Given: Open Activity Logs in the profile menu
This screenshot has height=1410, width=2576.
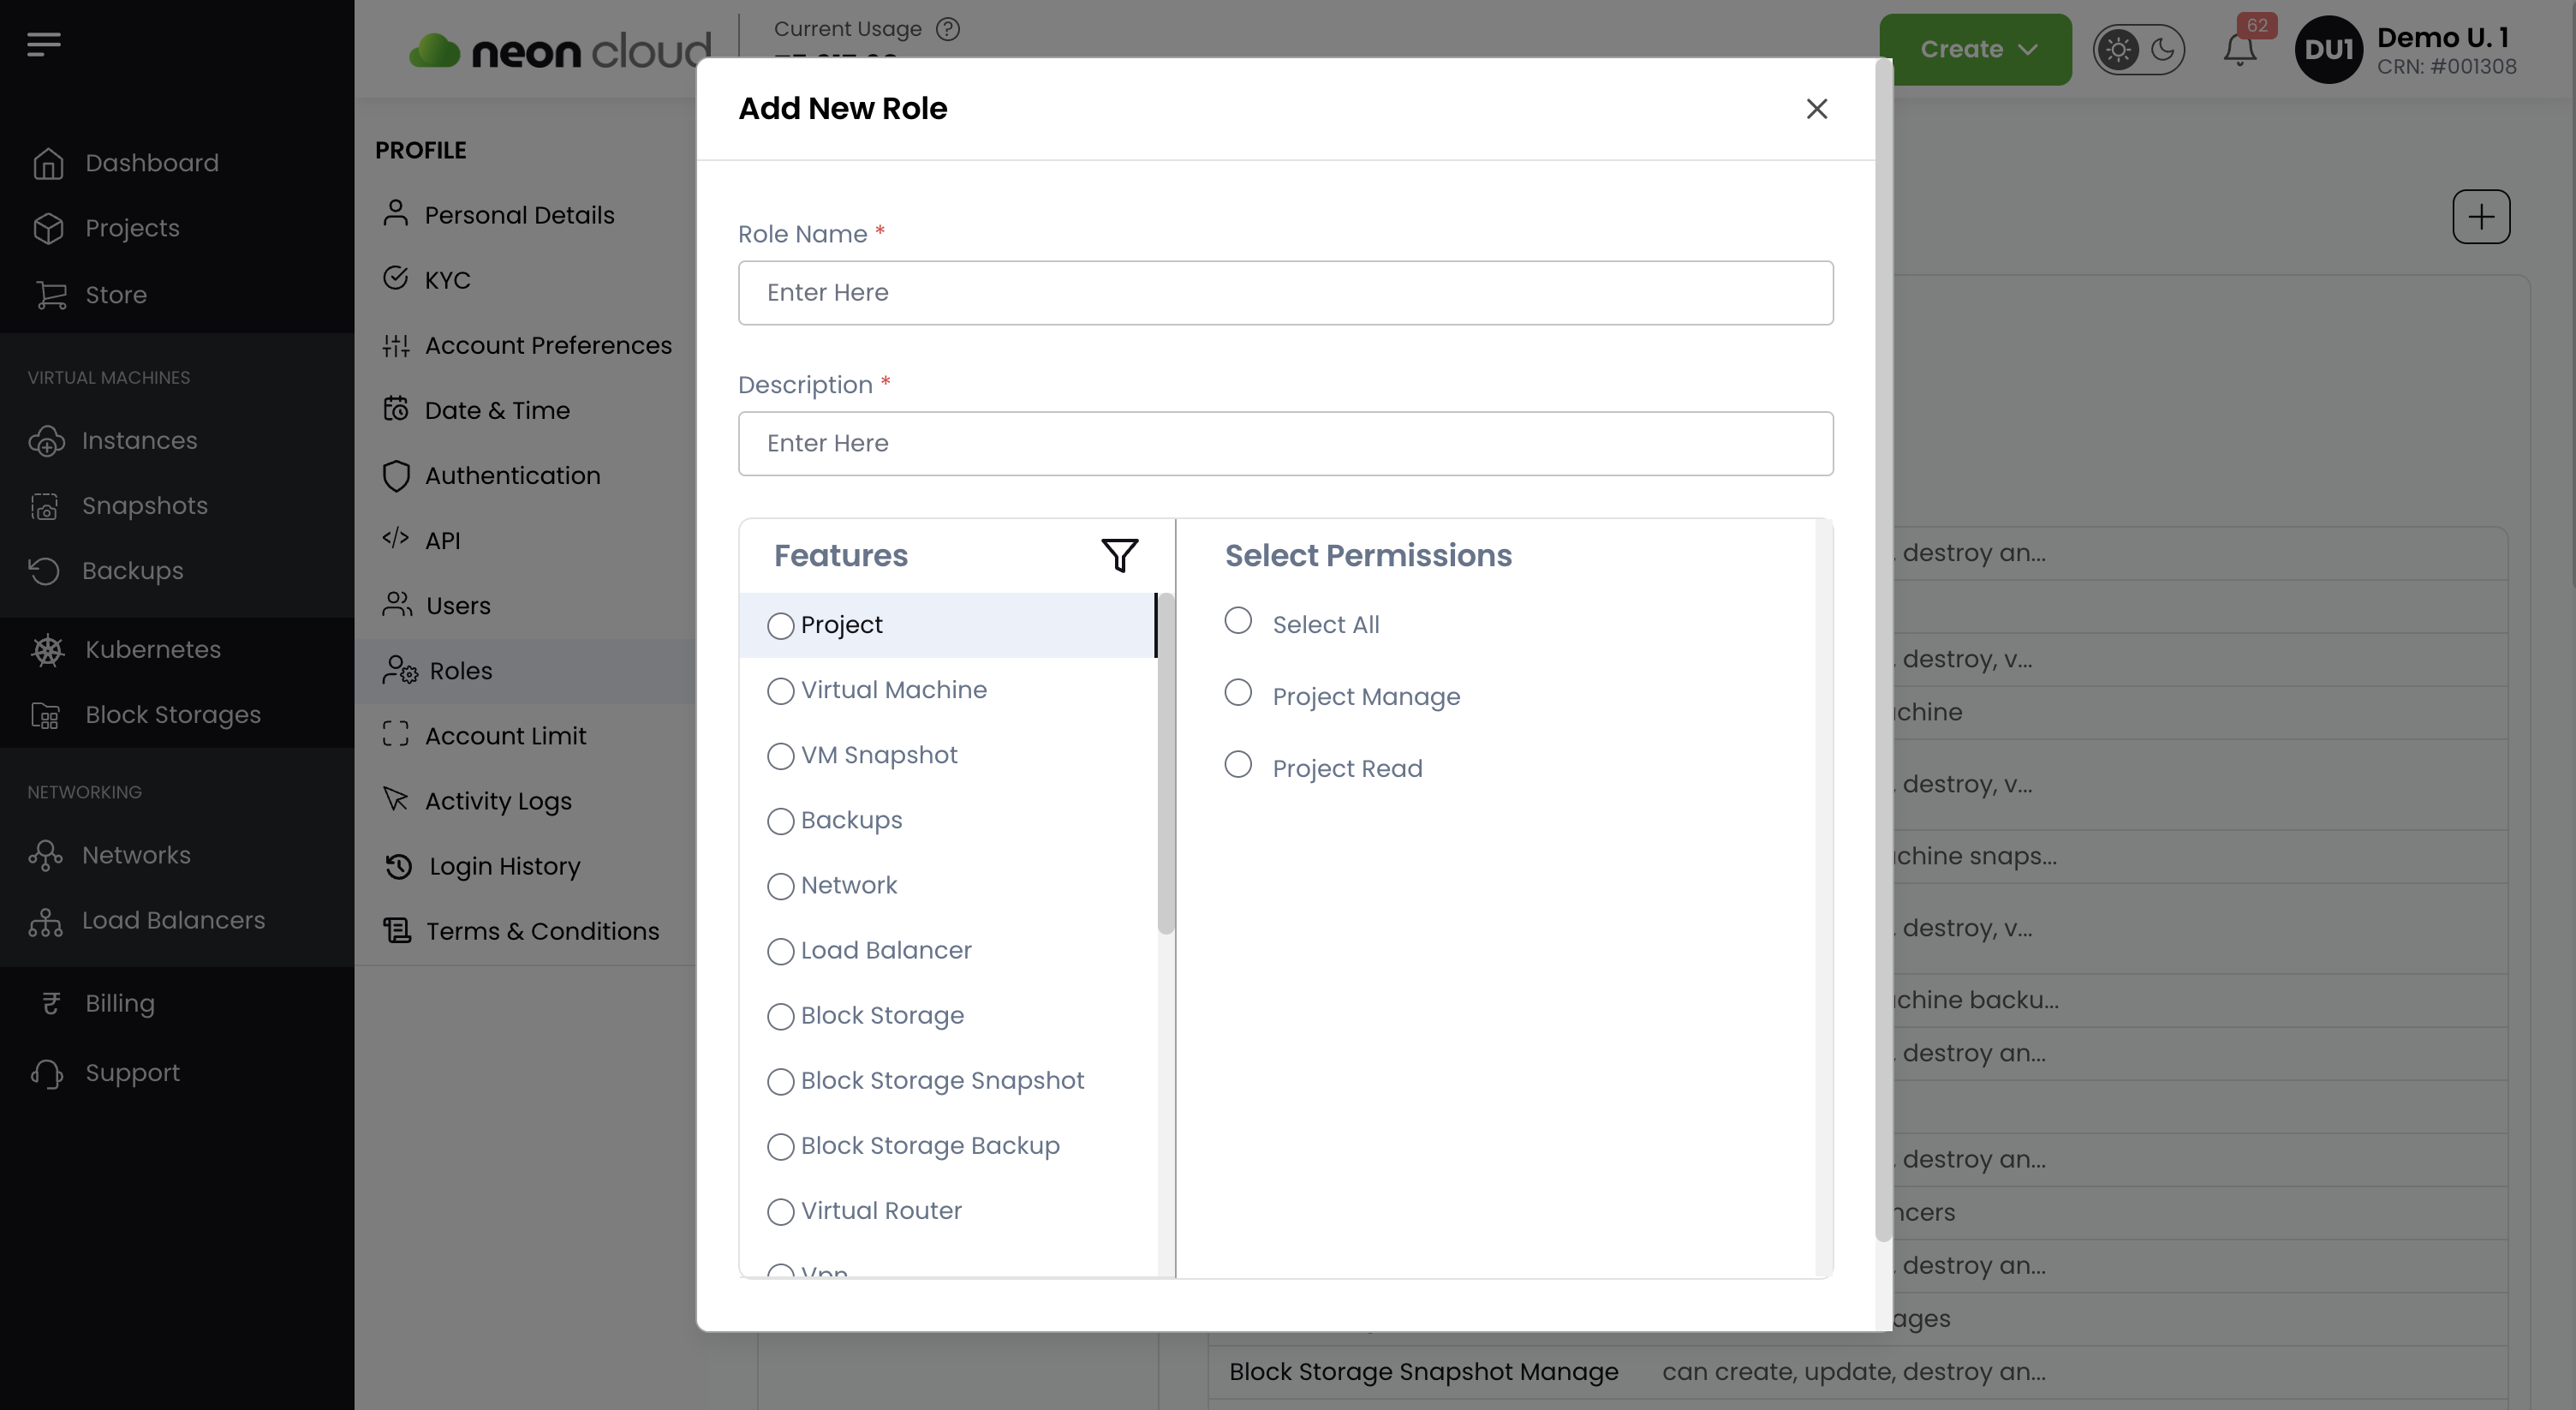Looking at the screenshot, I should tap(497, 801).
